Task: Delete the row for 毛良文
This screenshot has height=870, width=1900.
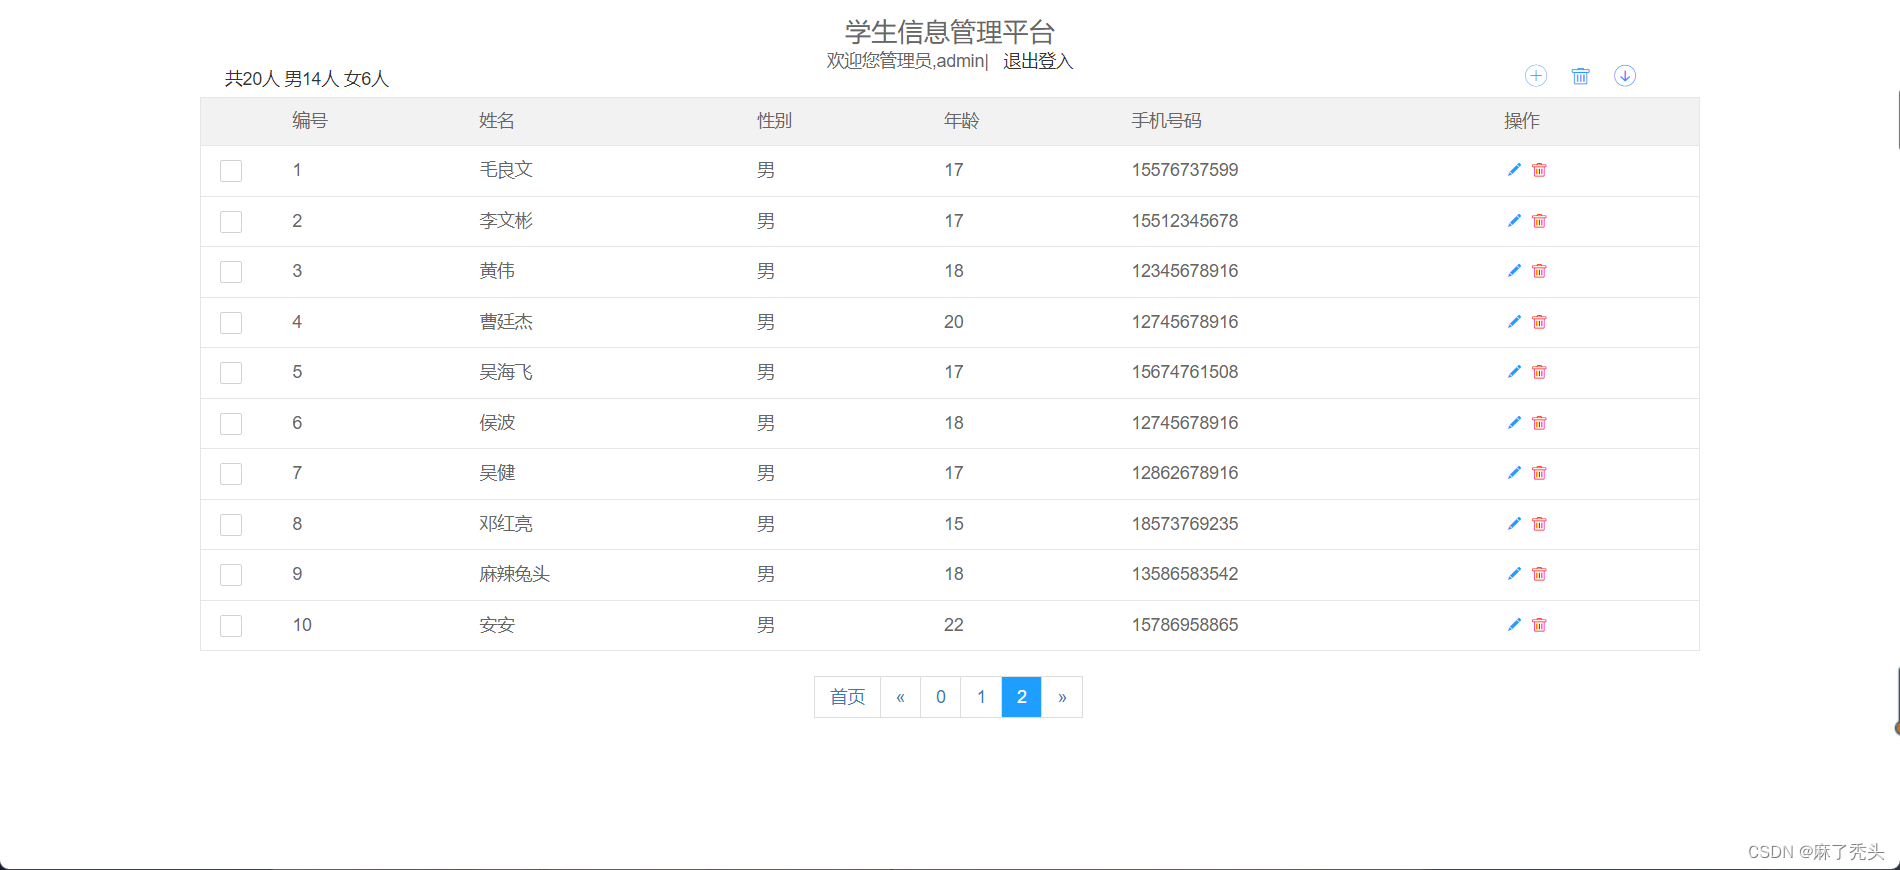Action: [x=1540, y=170]
